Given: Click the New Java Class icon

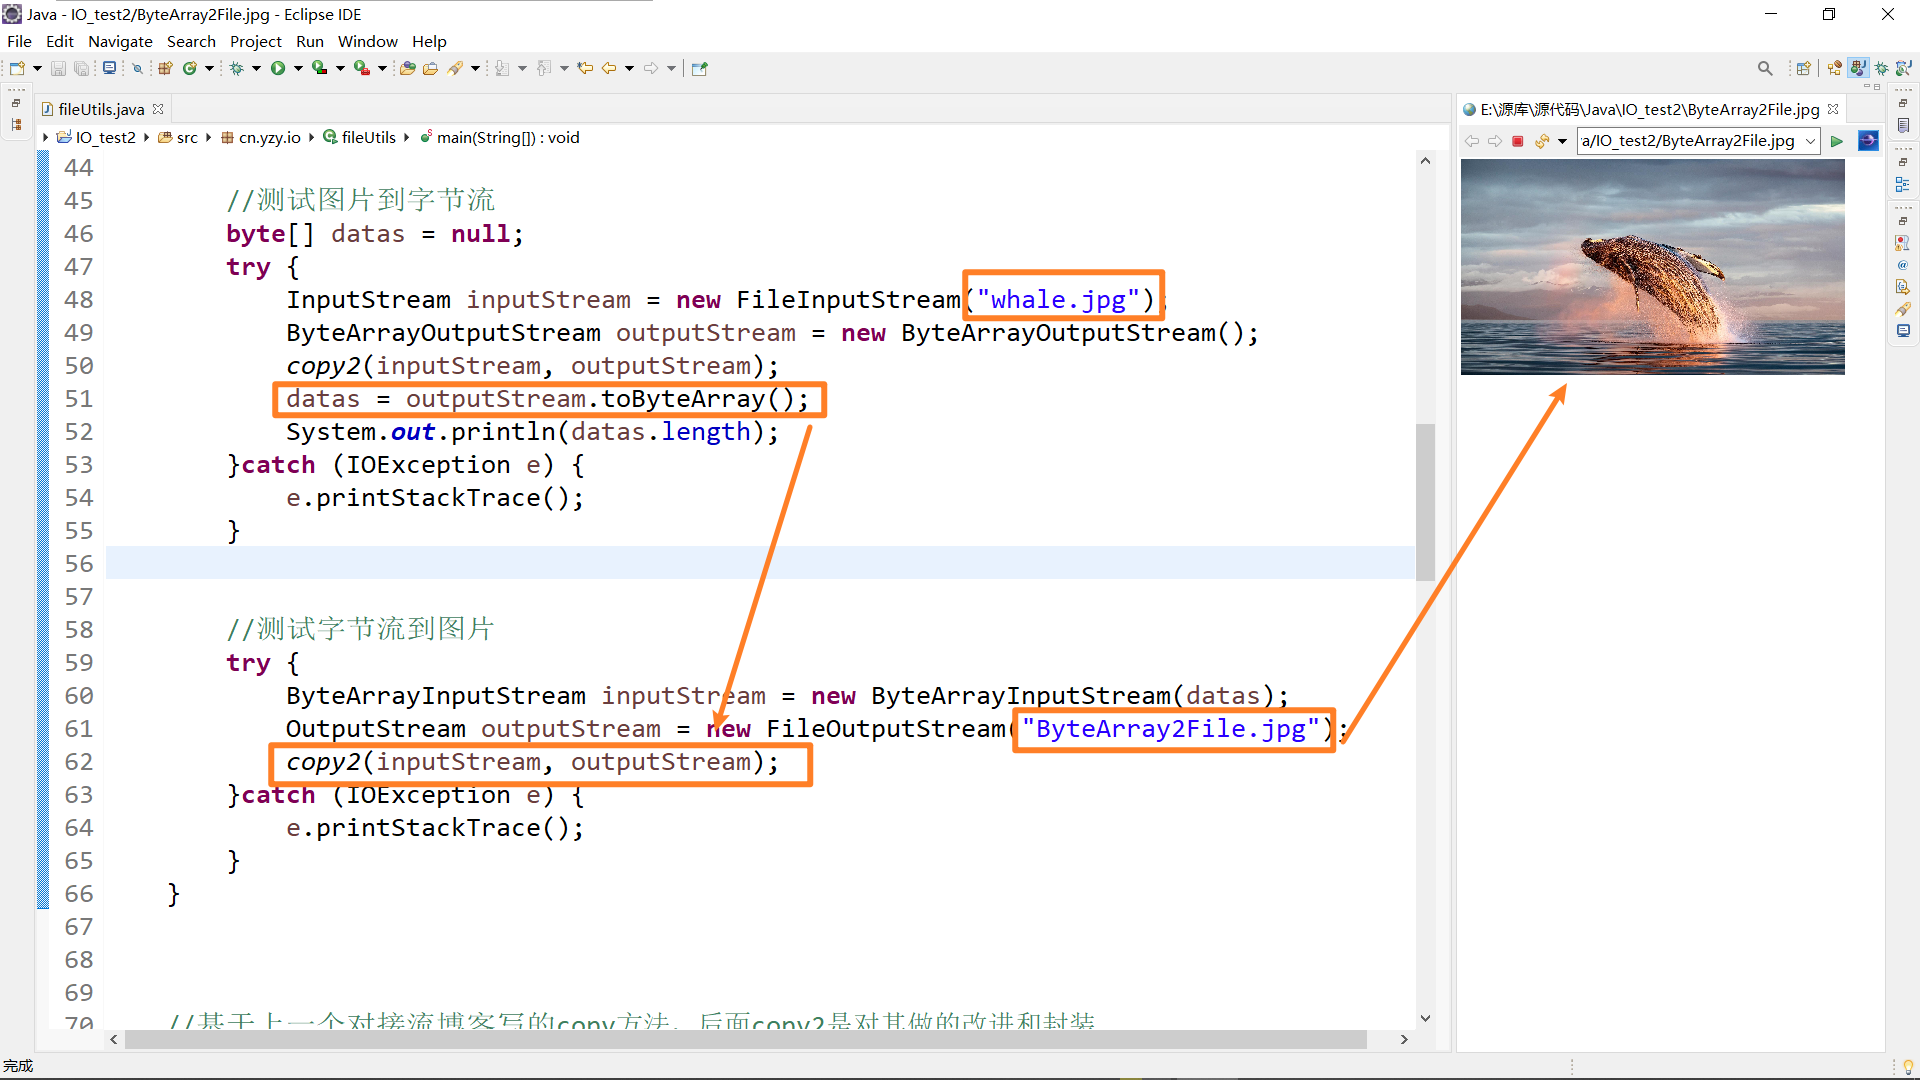Looking at the screenshot, I should point(189,68).
